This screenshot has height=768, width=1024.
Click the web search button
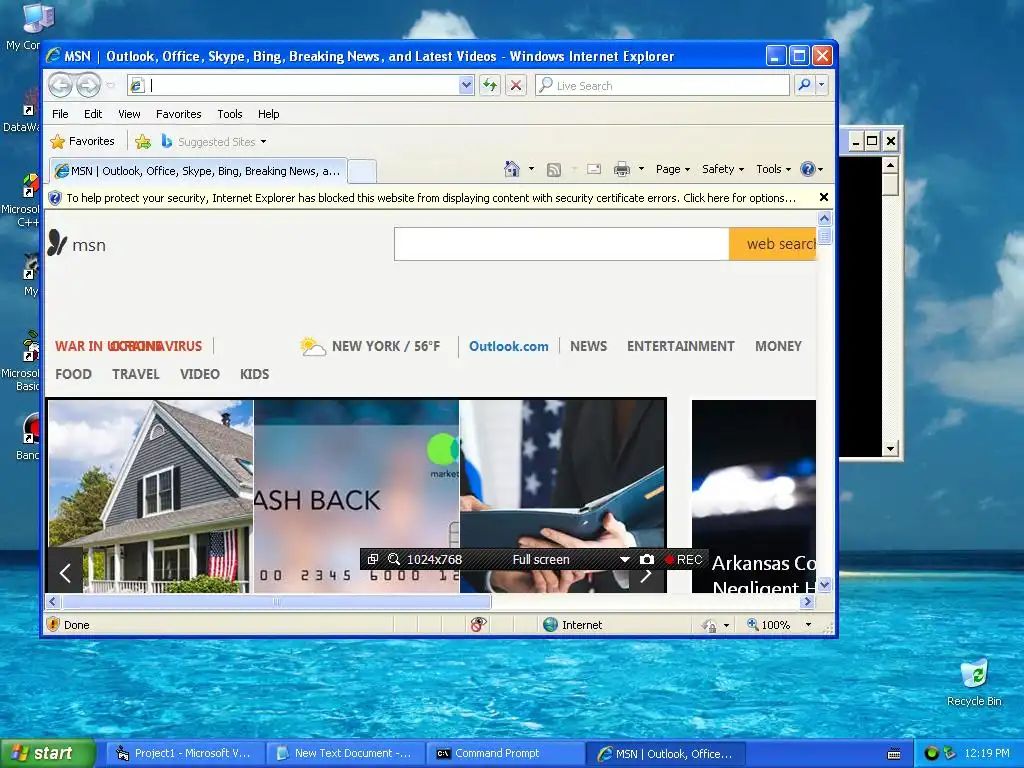click(773, 244)
